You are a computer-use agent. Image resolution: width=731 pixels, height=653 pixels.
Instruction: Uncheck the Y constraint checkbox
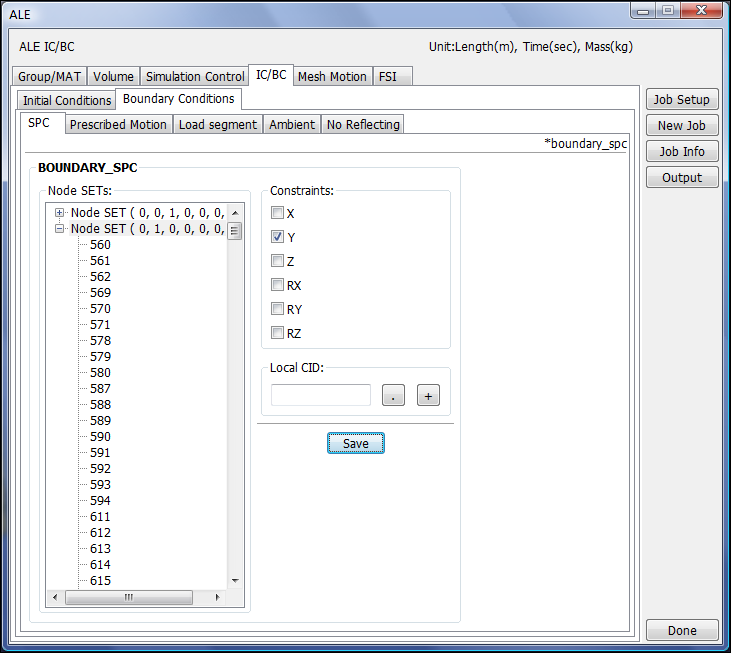[x=278, y=238]
